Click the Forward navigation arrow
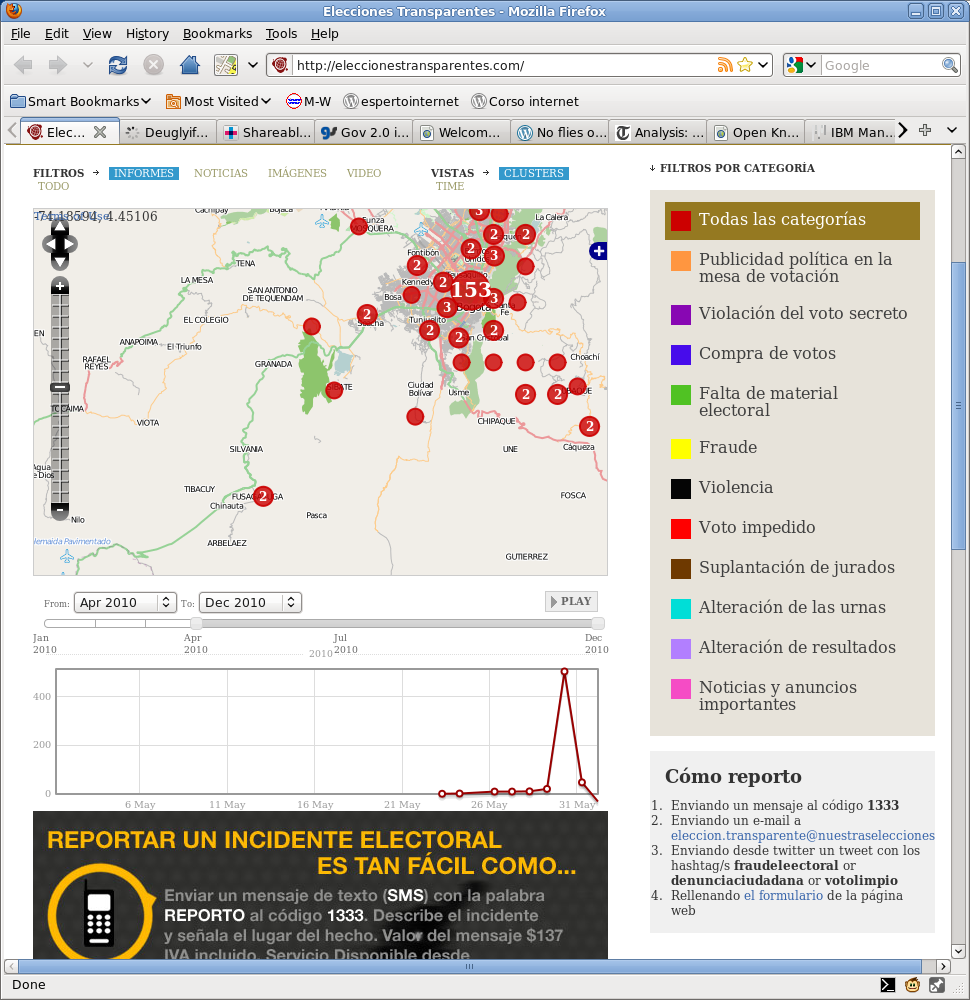The width and height of the screenshot is (970, 1000). pyautogui.click(x=57, y=65)
